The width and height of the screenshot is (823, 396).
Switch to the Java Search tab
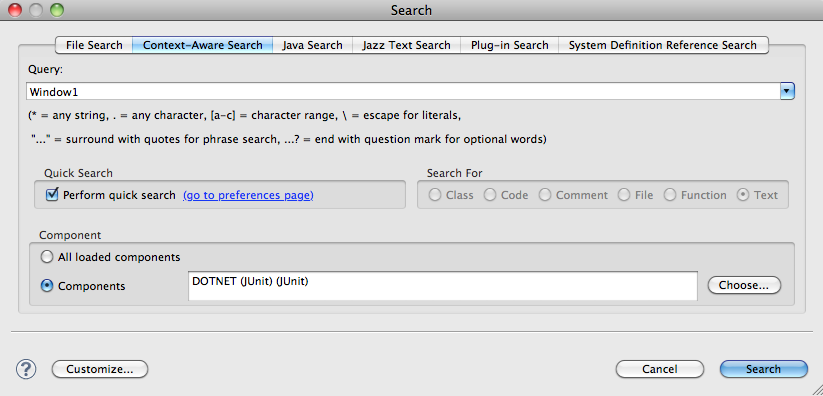tap(312, 45)
